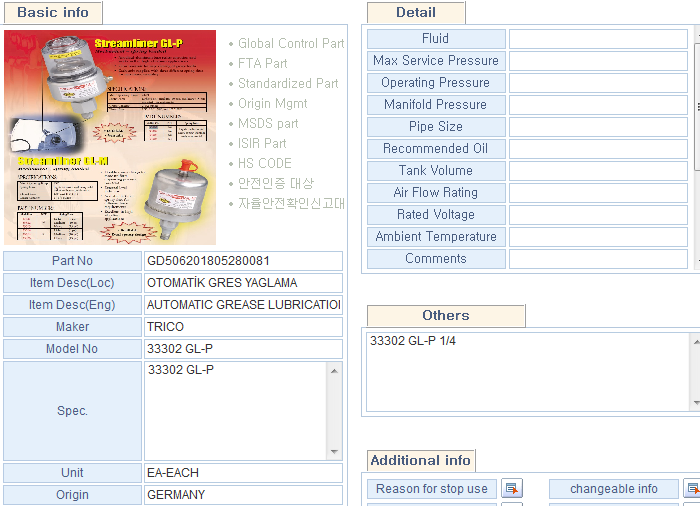Image resolution: width=700 pixels, height=506 pixels.
Task: Click the Origin Mgmt item
Action: (272, 104)
